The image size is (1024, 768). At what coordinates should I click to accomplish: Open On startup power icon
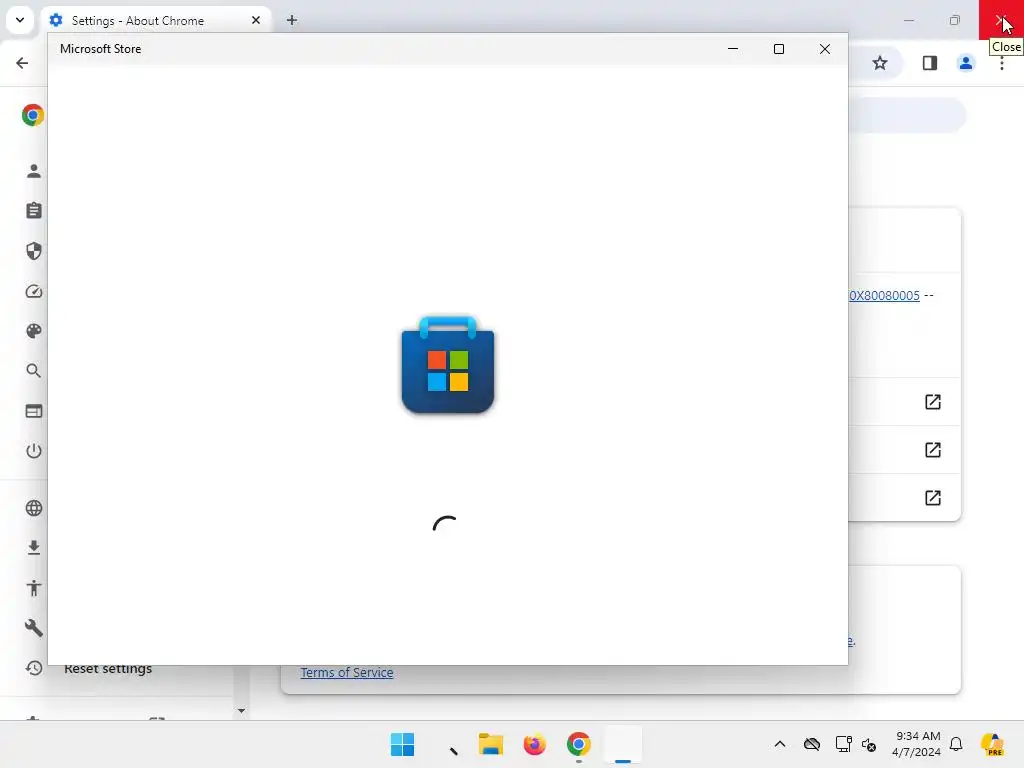coord(34,451)
